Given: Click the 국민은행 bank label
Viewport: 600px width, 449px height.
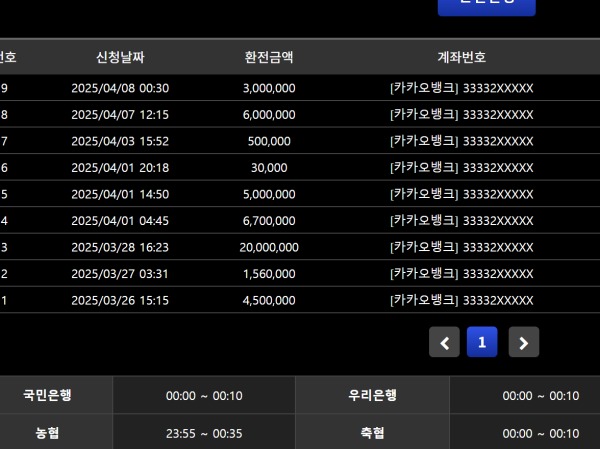Looking at the screenshot, I should click(x=47, y=395).
